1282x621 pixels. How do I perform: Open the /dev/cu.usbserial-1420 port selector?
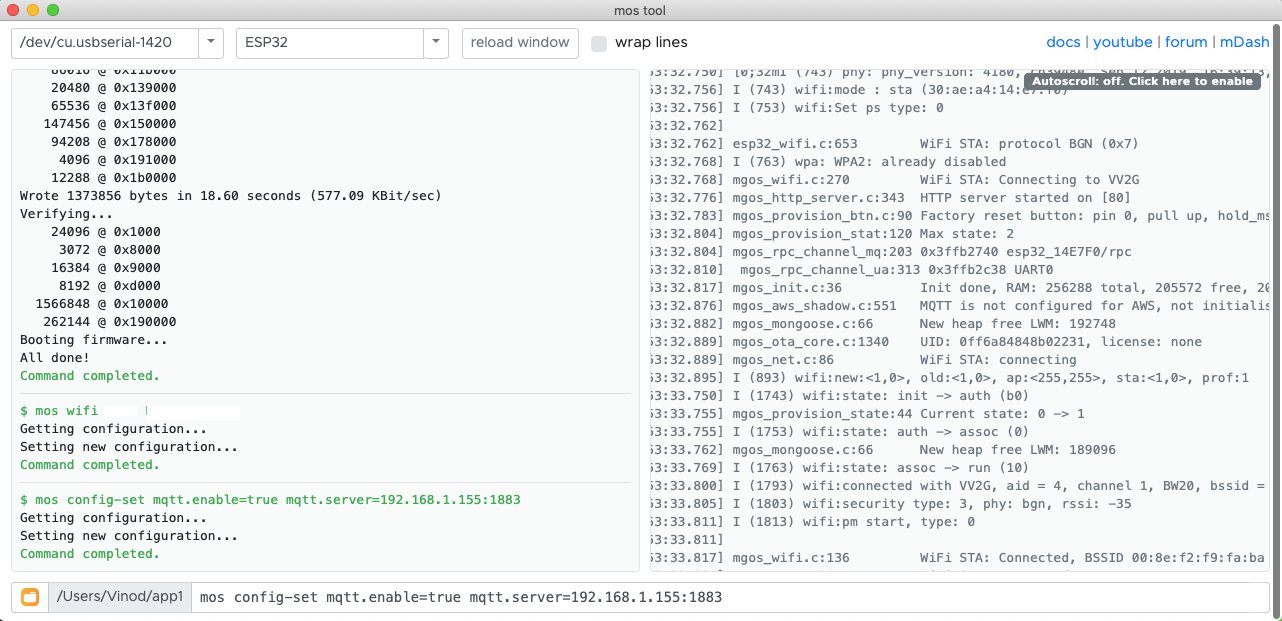point(100,43)
